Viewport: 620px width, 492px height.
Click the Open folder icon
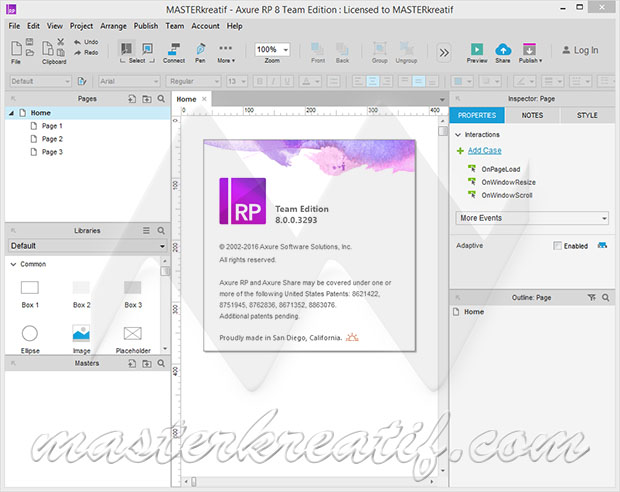[x=30, y=53]
